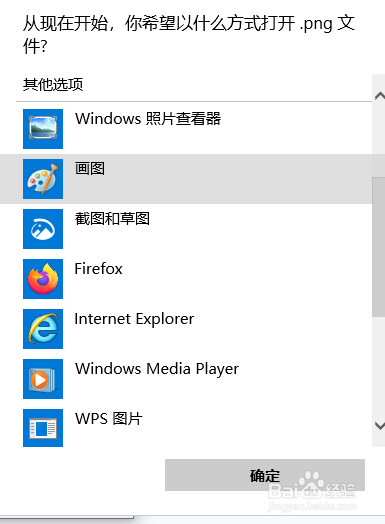Choose the '画图' text label

coord(90,168)
